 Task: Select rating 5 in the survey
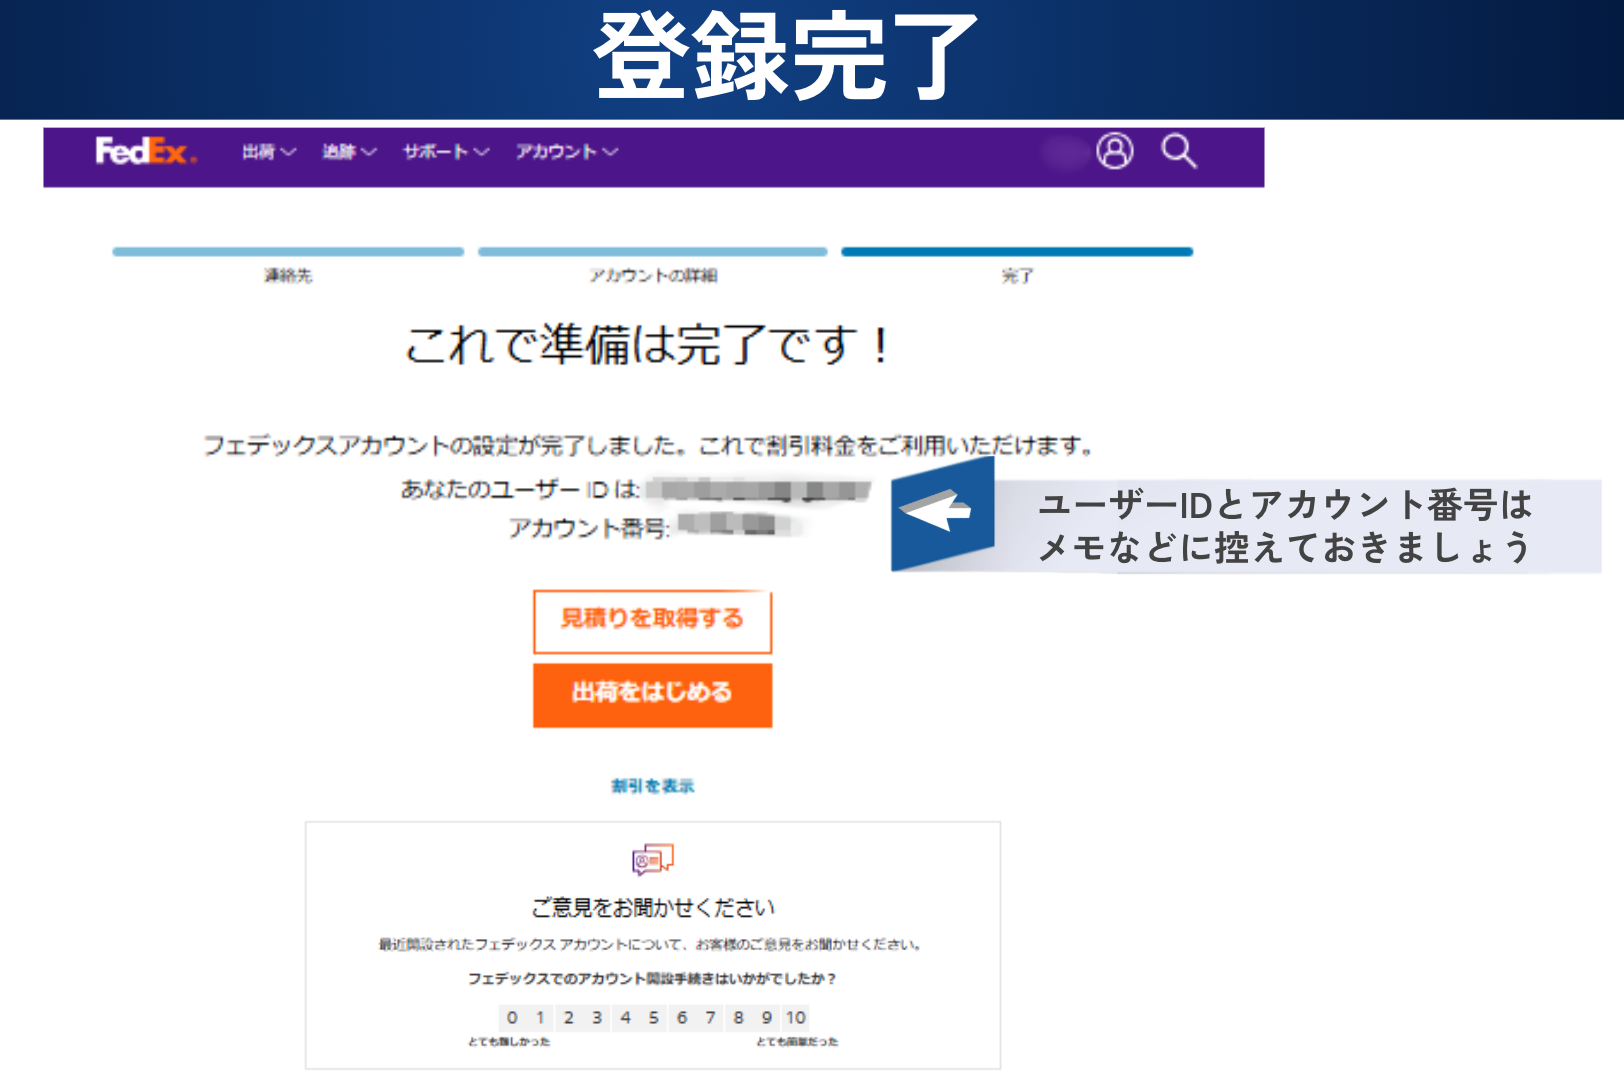pos(653,1018)
